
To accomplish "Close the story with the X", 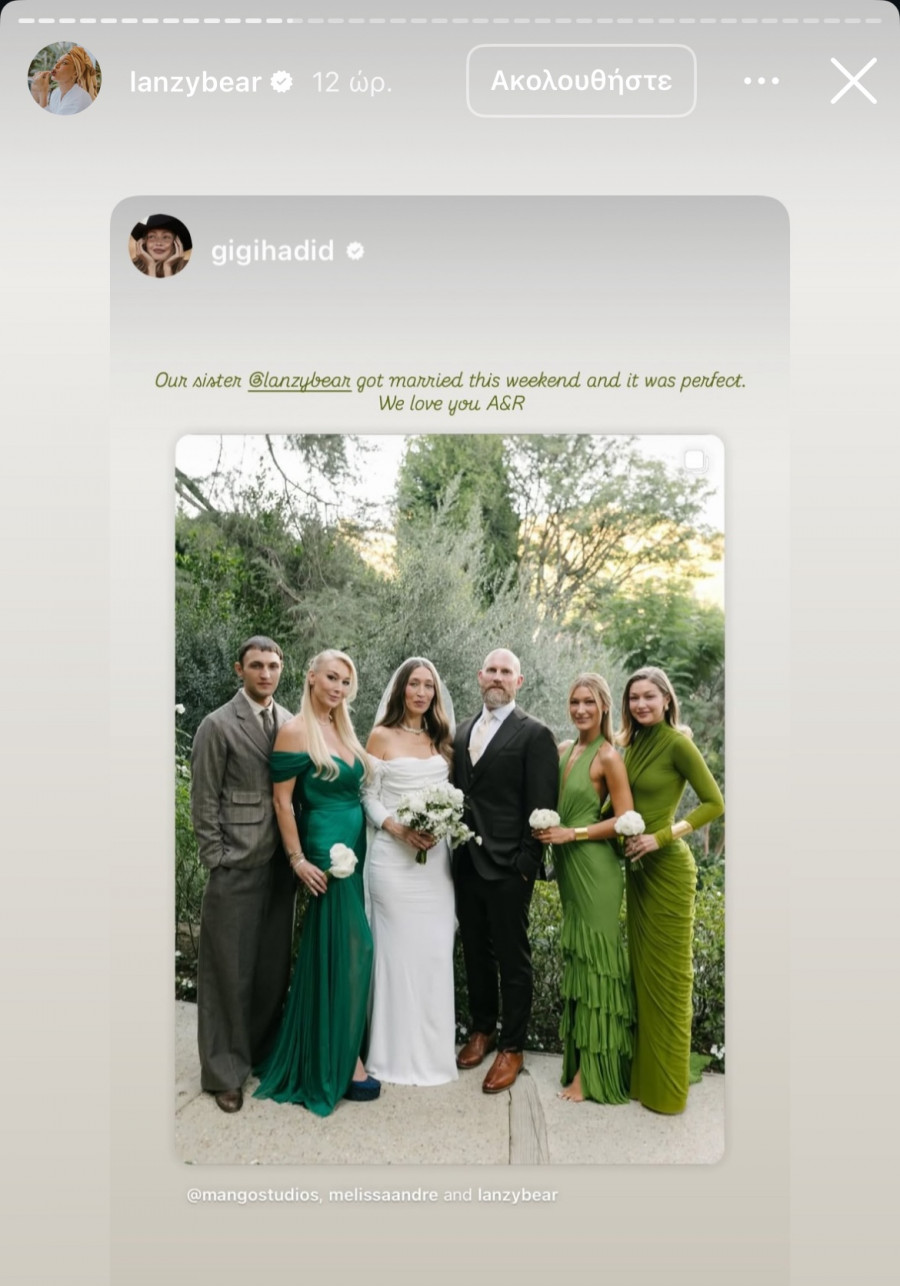I will pos(853,81).
